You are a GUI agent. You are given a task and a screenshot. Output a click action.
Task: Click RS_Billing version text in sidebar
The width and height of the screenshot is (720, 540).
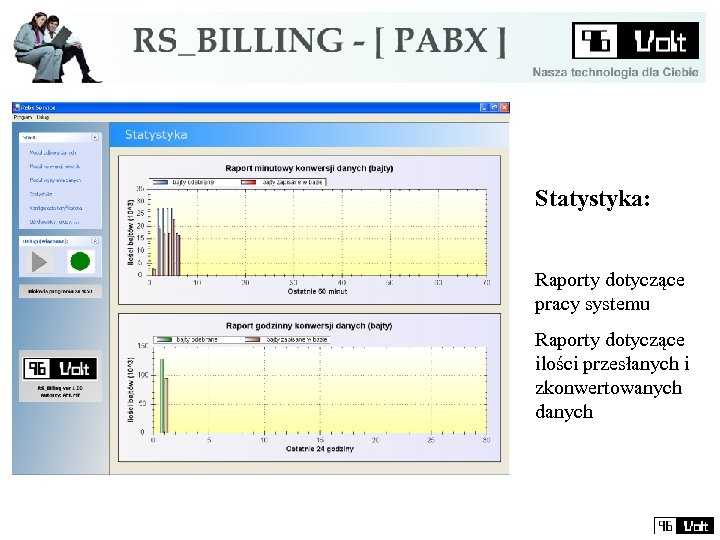pos(60,388)
